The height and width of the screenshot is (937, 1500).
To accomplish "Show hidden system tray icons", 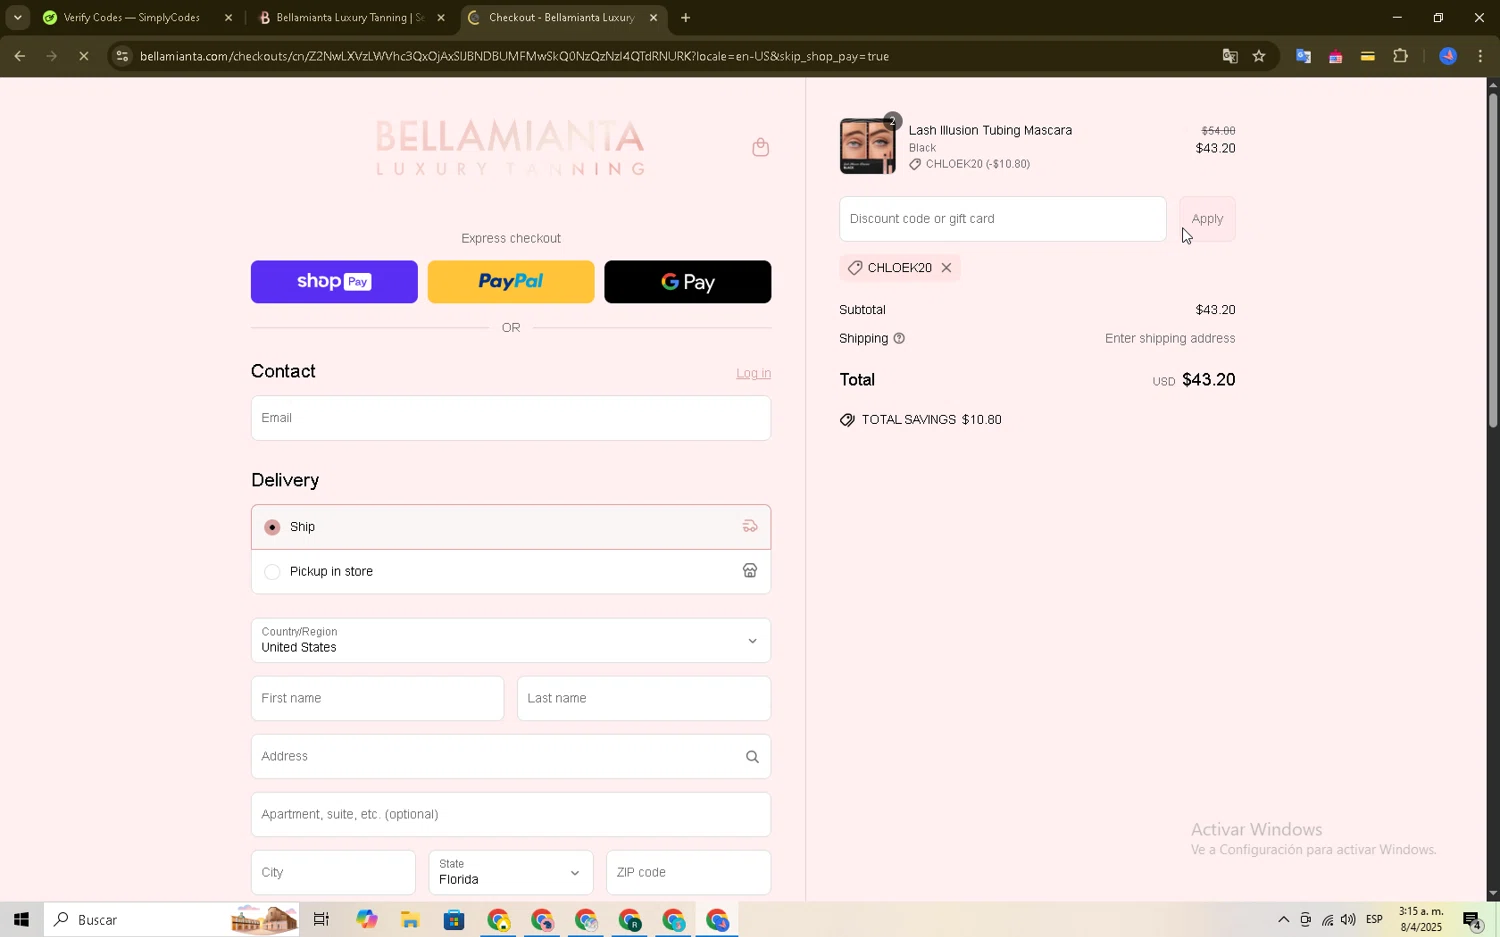I will pyautogui.click(x=1283, y=920).
